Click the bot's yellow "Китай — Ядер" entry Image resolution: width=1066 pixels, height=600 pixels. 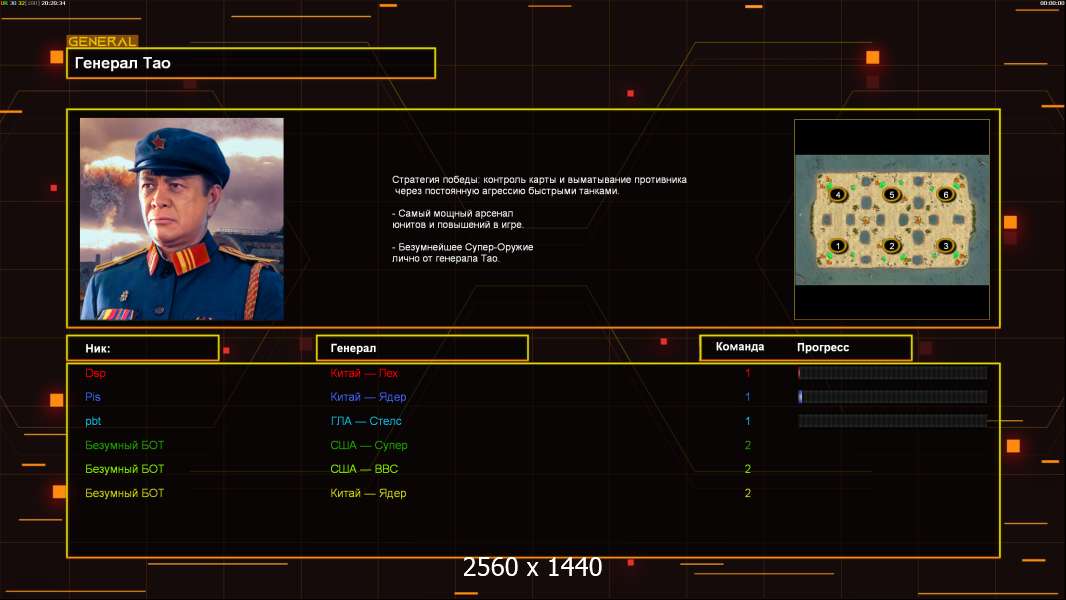tap(368, 493)
